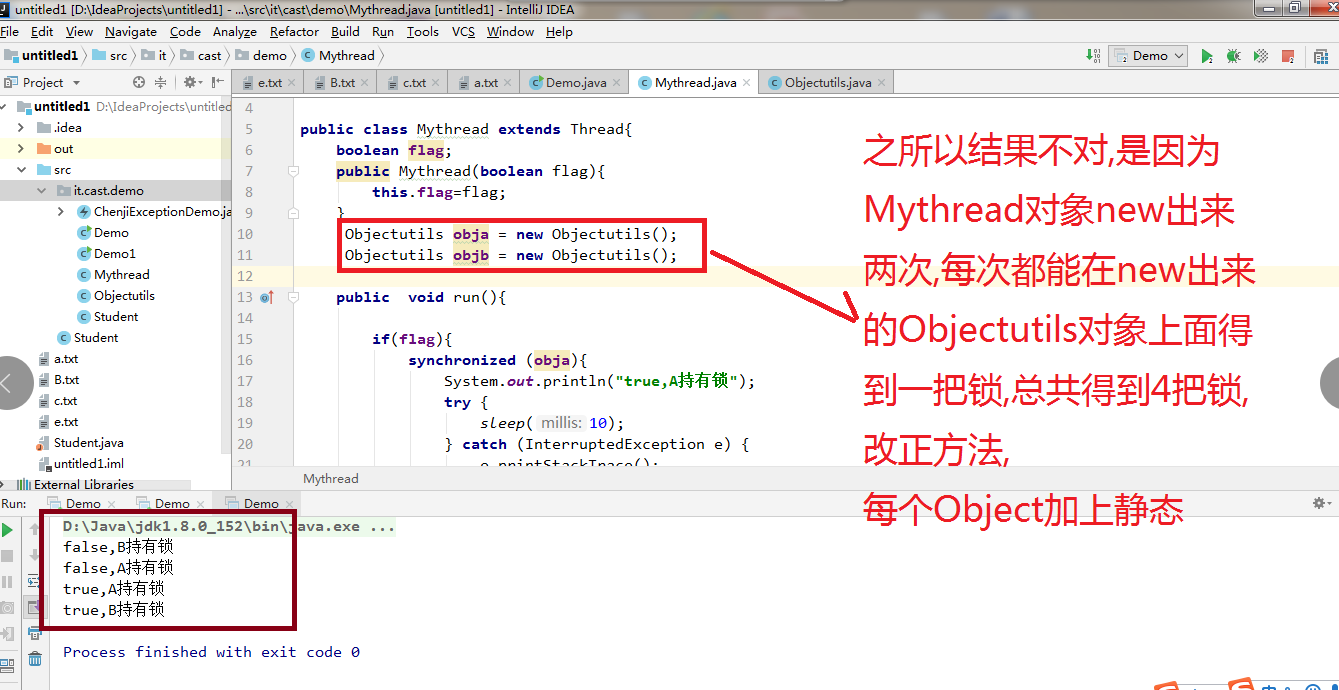Click the pause output icon in Run panel
Image resolution: width=1339 pixels, height=690 pixels.
click(x=8, y=581)
